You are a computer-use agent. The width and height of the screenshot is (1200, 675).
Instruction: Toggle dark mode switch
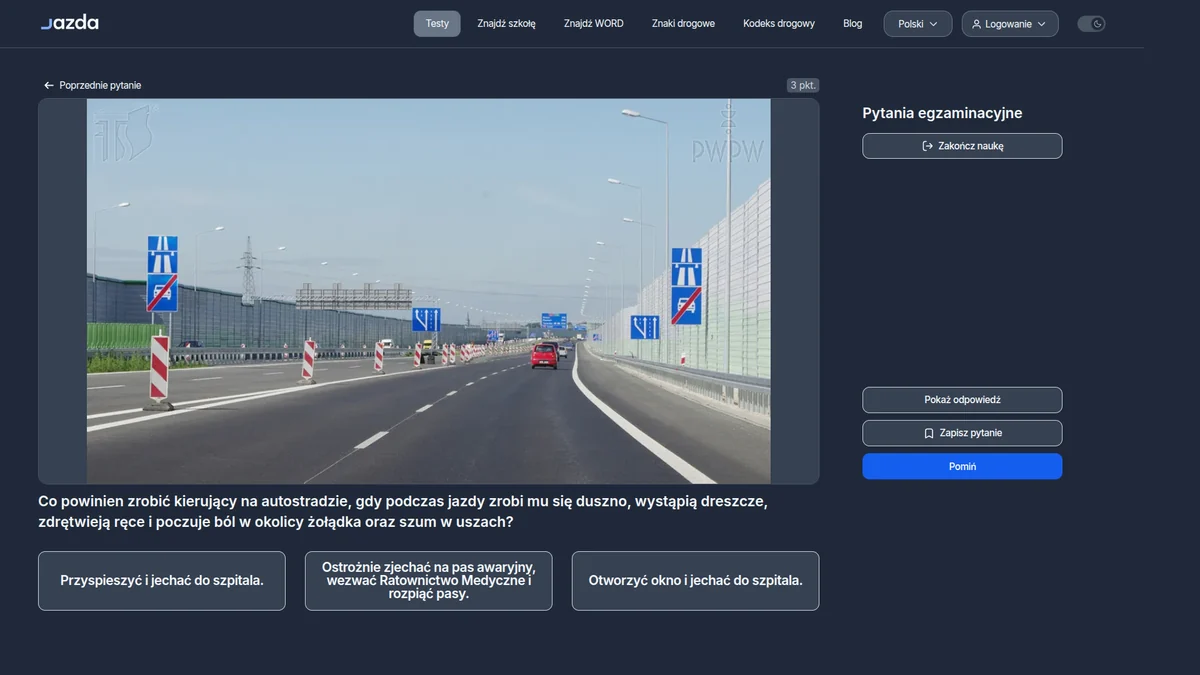[x=1091, y=24]
